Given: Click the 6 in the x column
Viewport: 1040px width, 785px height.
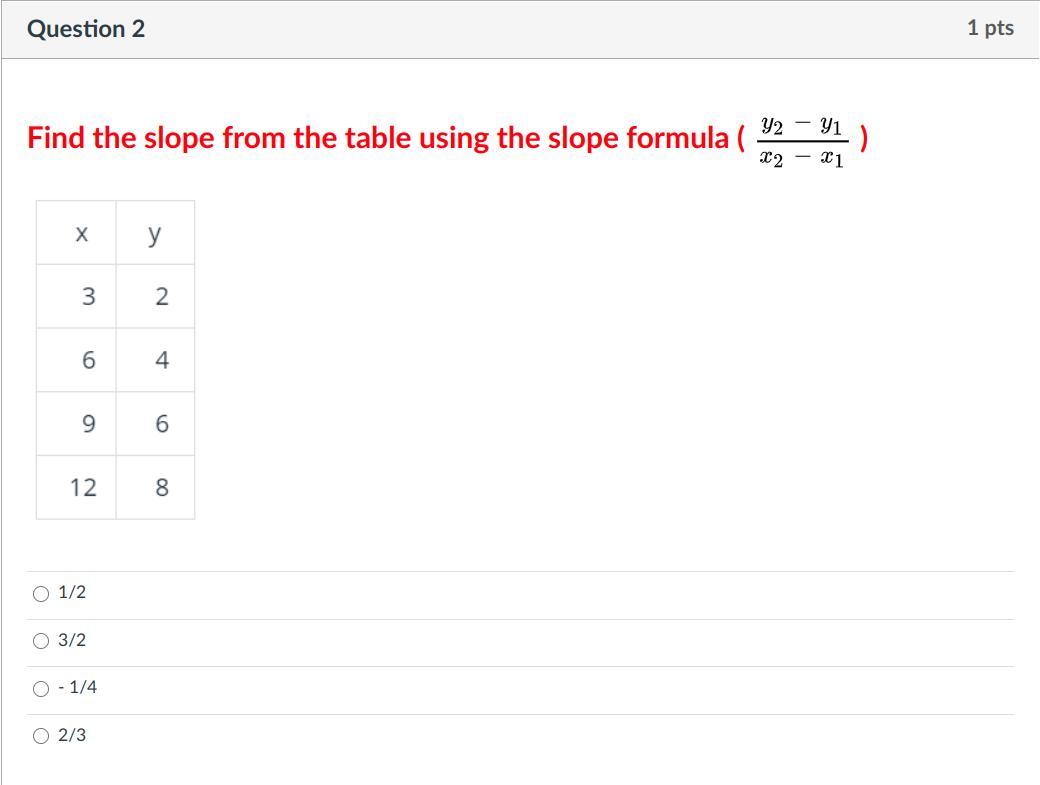Looking at the screenshot, I should tap(88, 360).
